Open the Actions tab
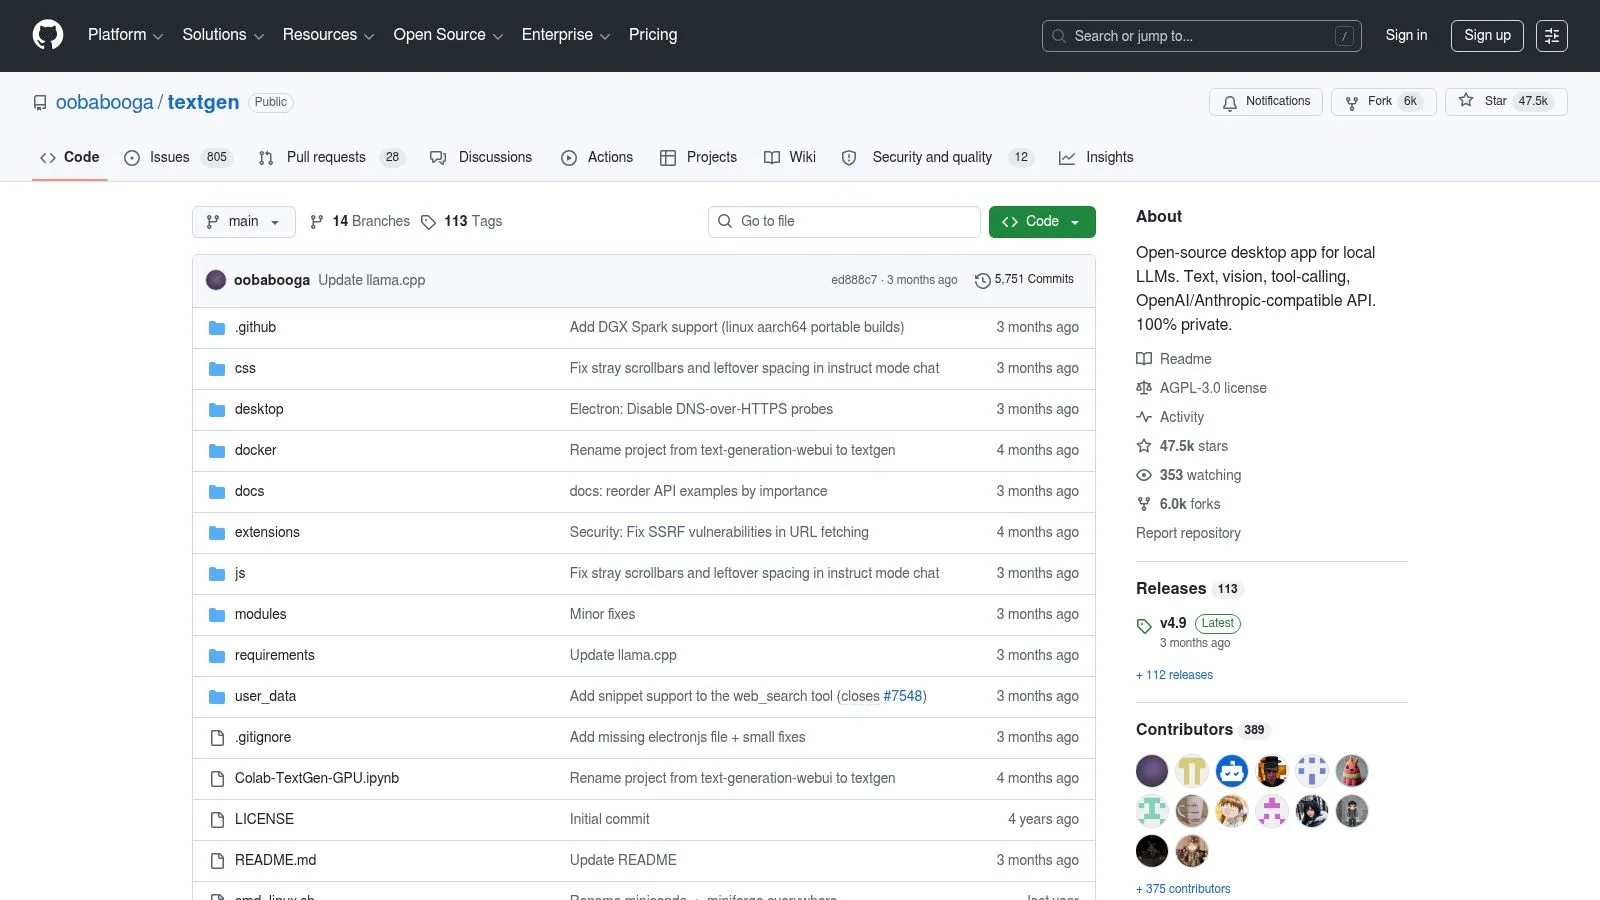The width and height of the screenshot is (1600, 900). (x=597, y=158)
